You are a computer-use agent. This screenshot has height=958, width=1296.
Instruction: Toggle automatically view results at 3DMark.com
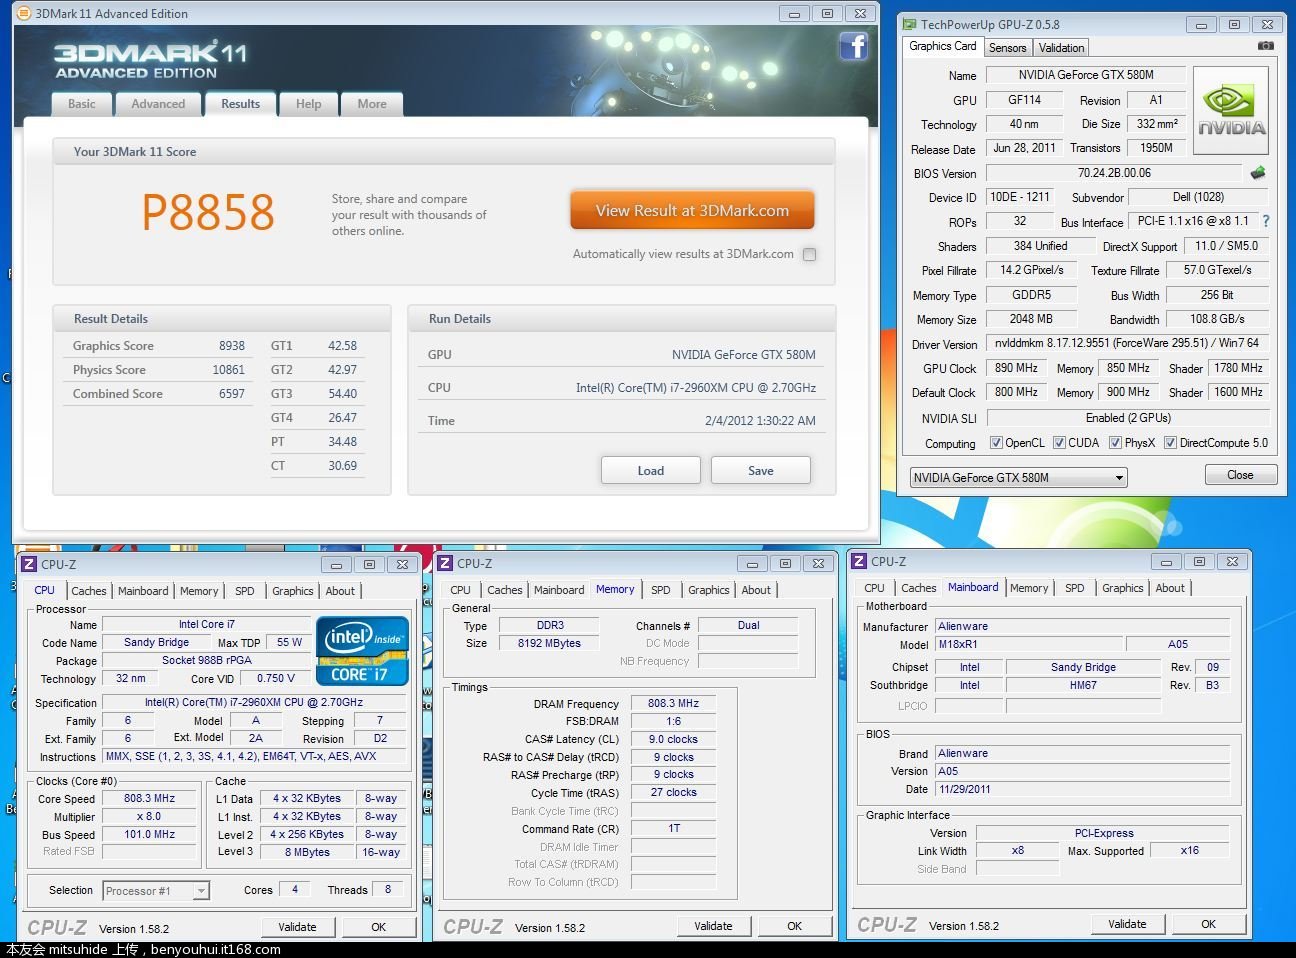click(810, 254)
